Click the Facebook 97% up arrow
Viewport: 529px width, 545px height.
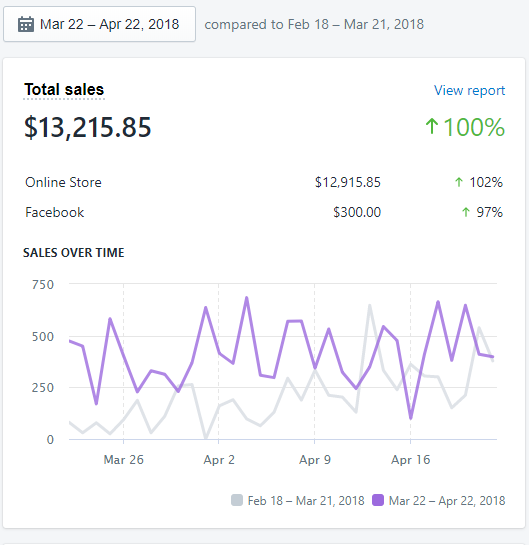[466, 212]
